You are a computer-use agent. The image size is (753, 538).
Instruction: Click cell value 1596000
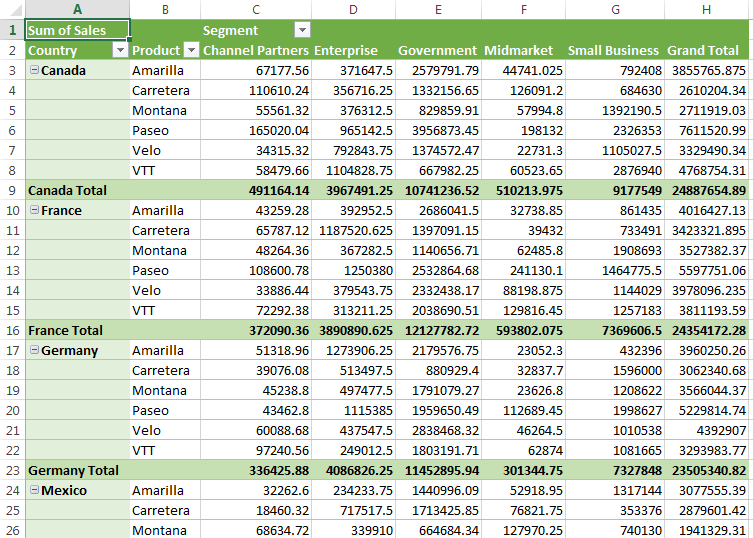(615, 370)
